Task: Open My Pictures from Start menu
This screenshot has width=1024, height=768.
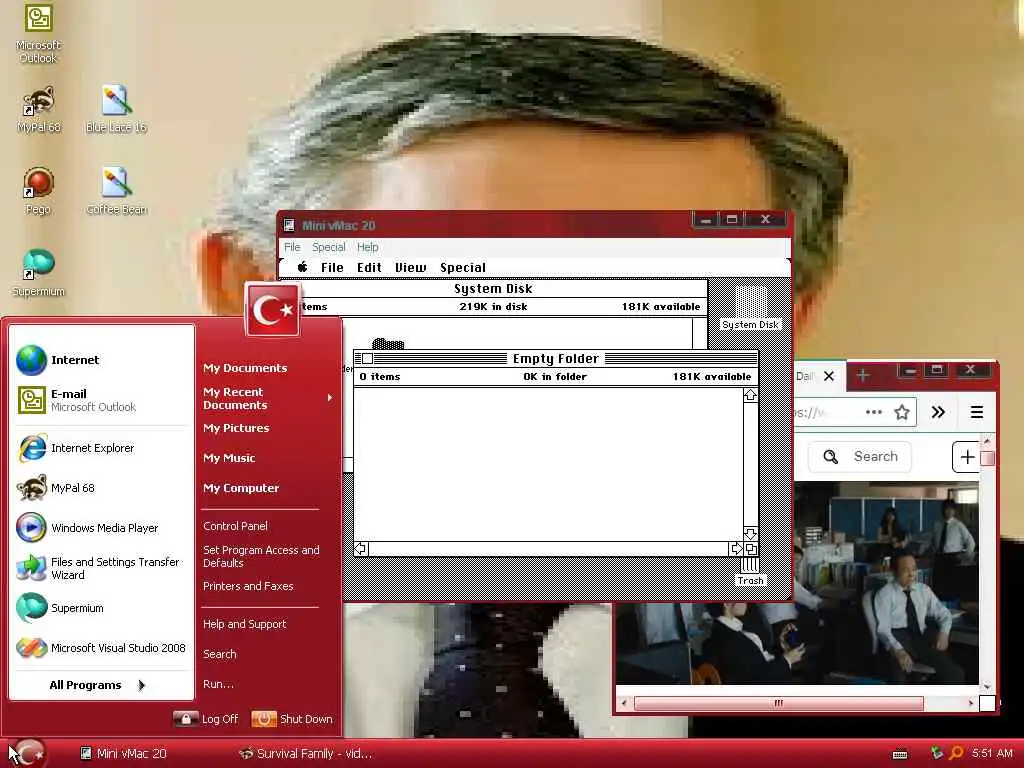Action: coord(236,428)
